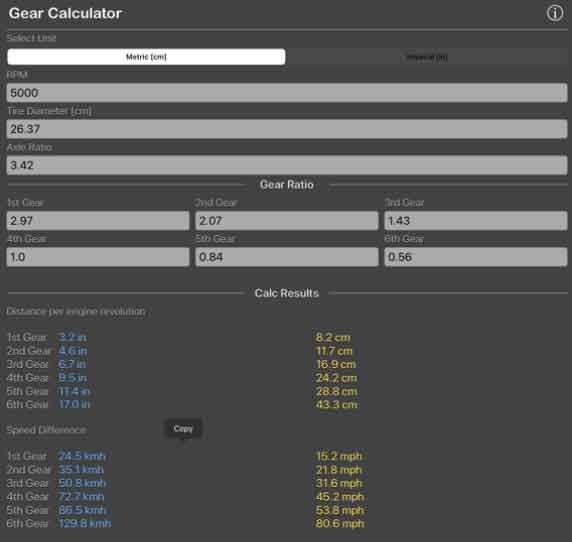This screenshot has height=542, width=572.
Task: Edit the 4th Gear ratio field 1.0
Action: 98,257
